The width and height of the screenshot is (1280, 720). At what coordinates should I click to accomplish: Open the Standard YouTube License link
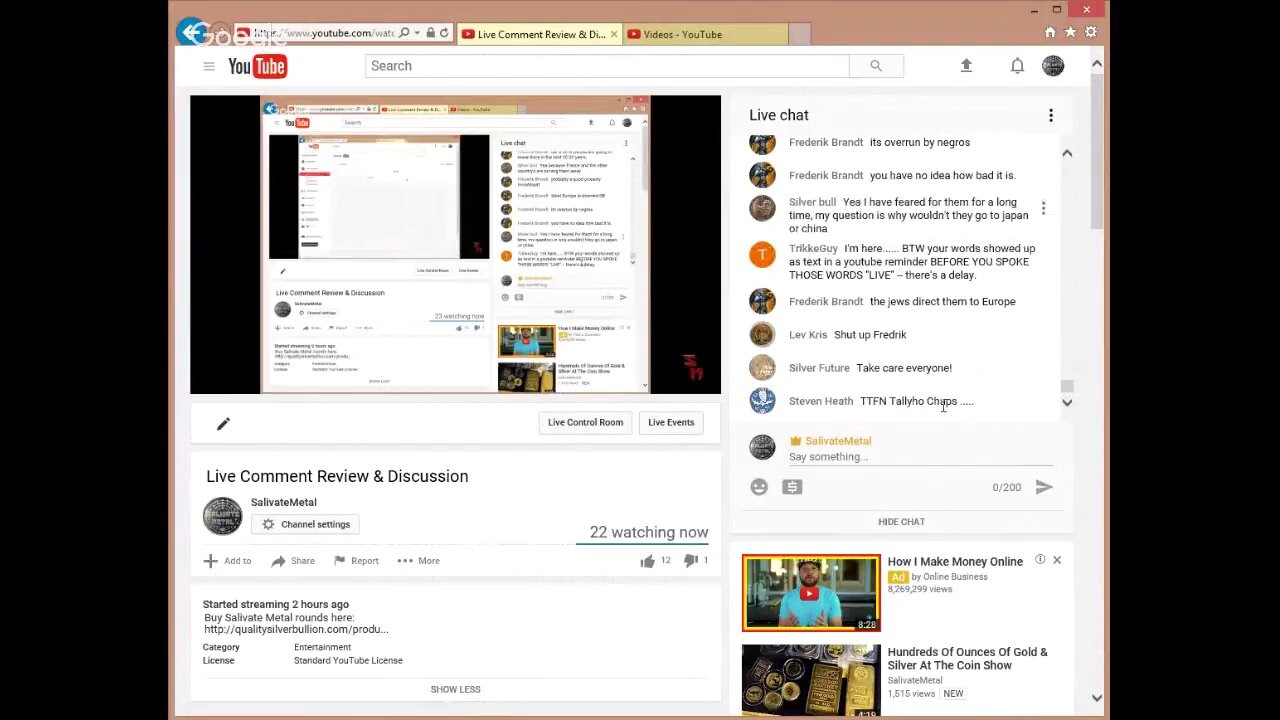click(x=348, y=660)
